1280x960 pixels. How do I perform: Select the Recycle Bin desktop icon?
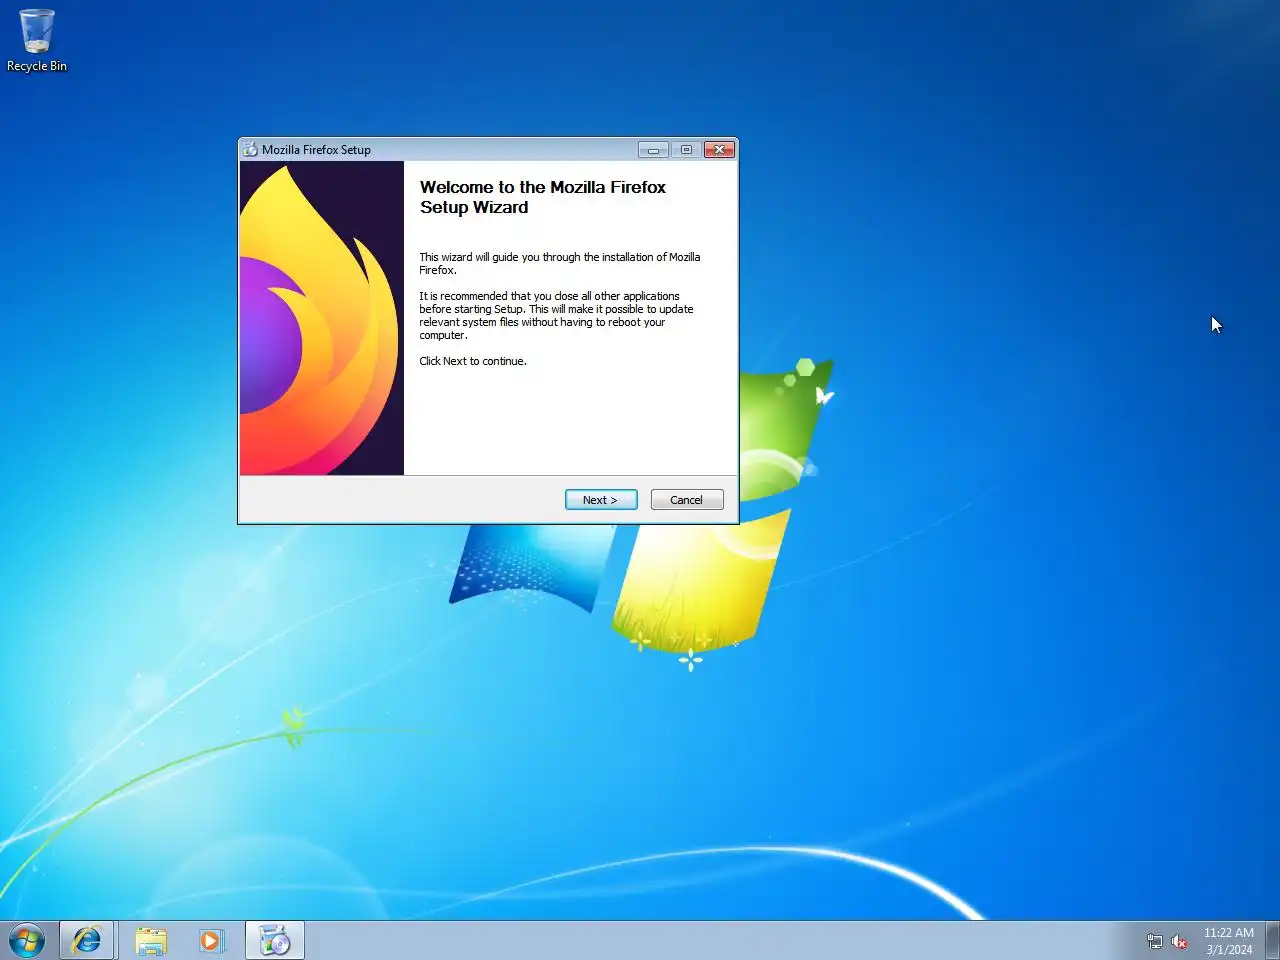37,41
